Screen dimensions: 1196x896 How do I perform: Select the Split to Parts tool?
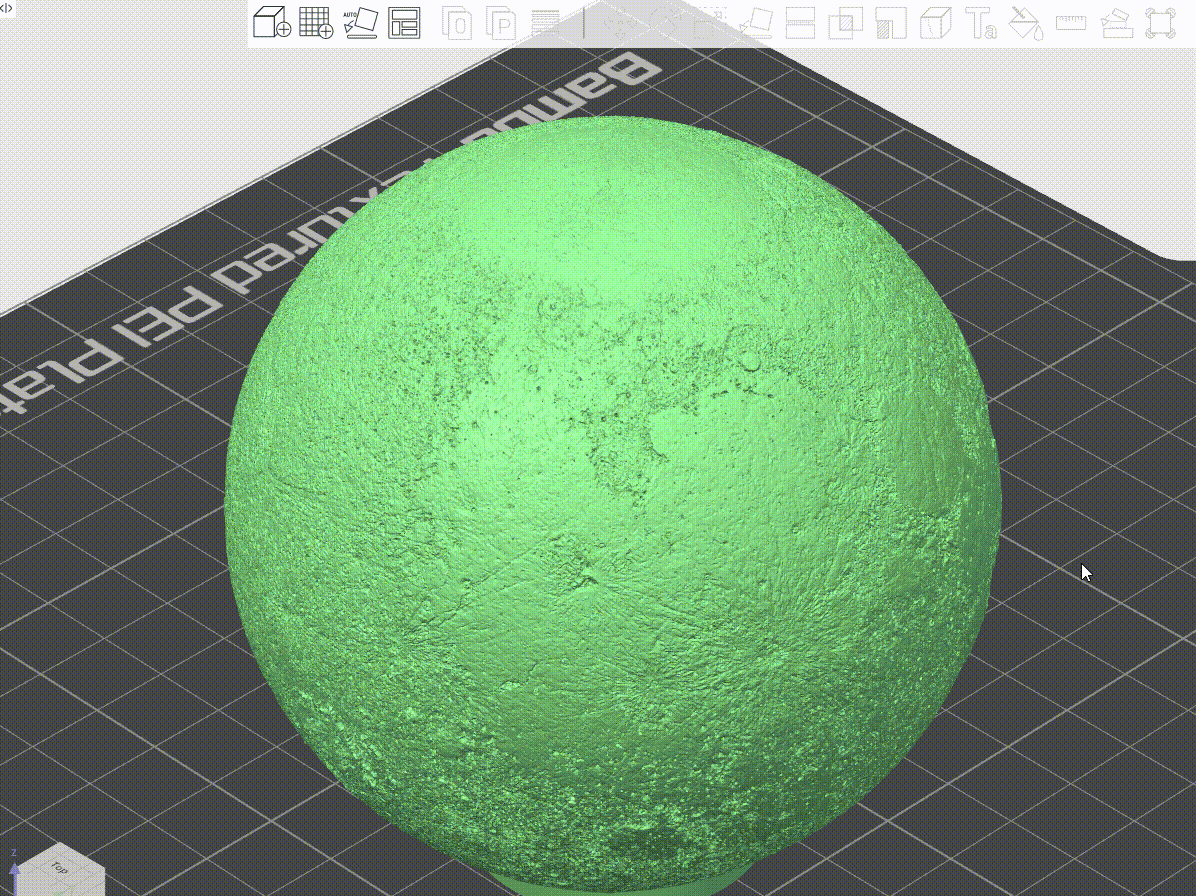(x=501, y=23)
